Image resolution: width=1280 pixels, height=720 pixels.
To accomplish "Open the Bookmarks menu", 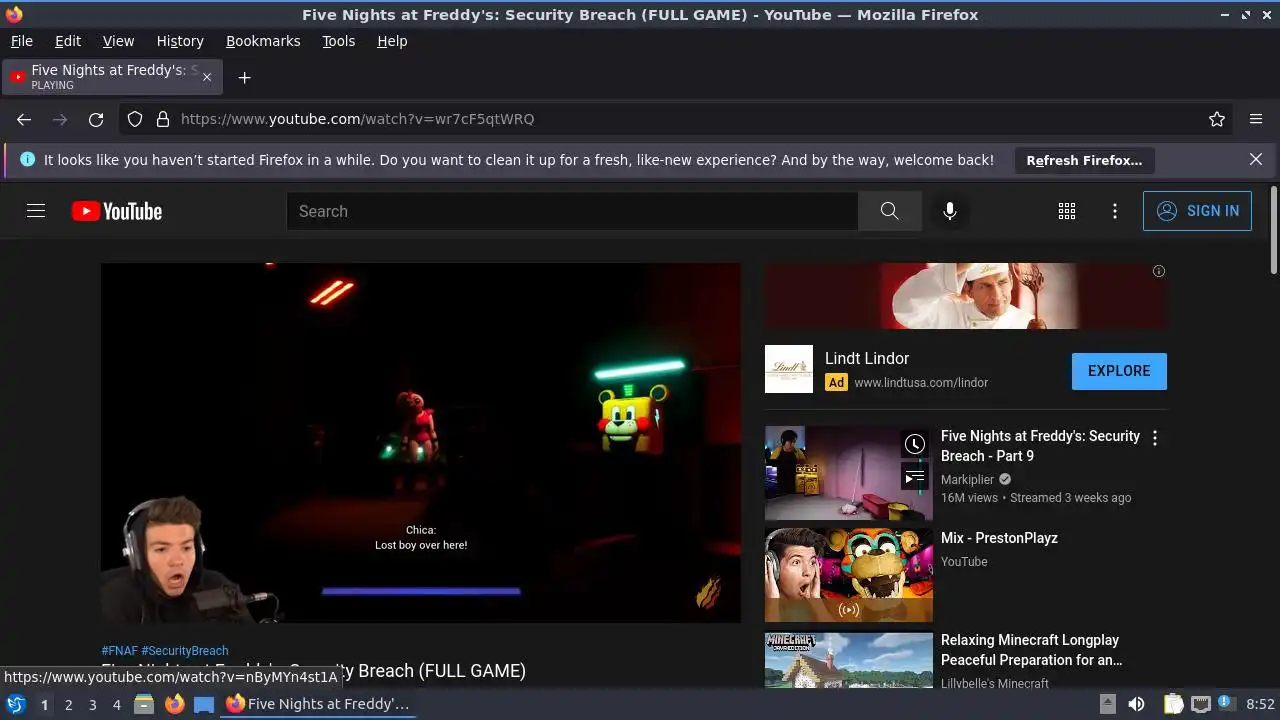I will [x=263, y=41].
